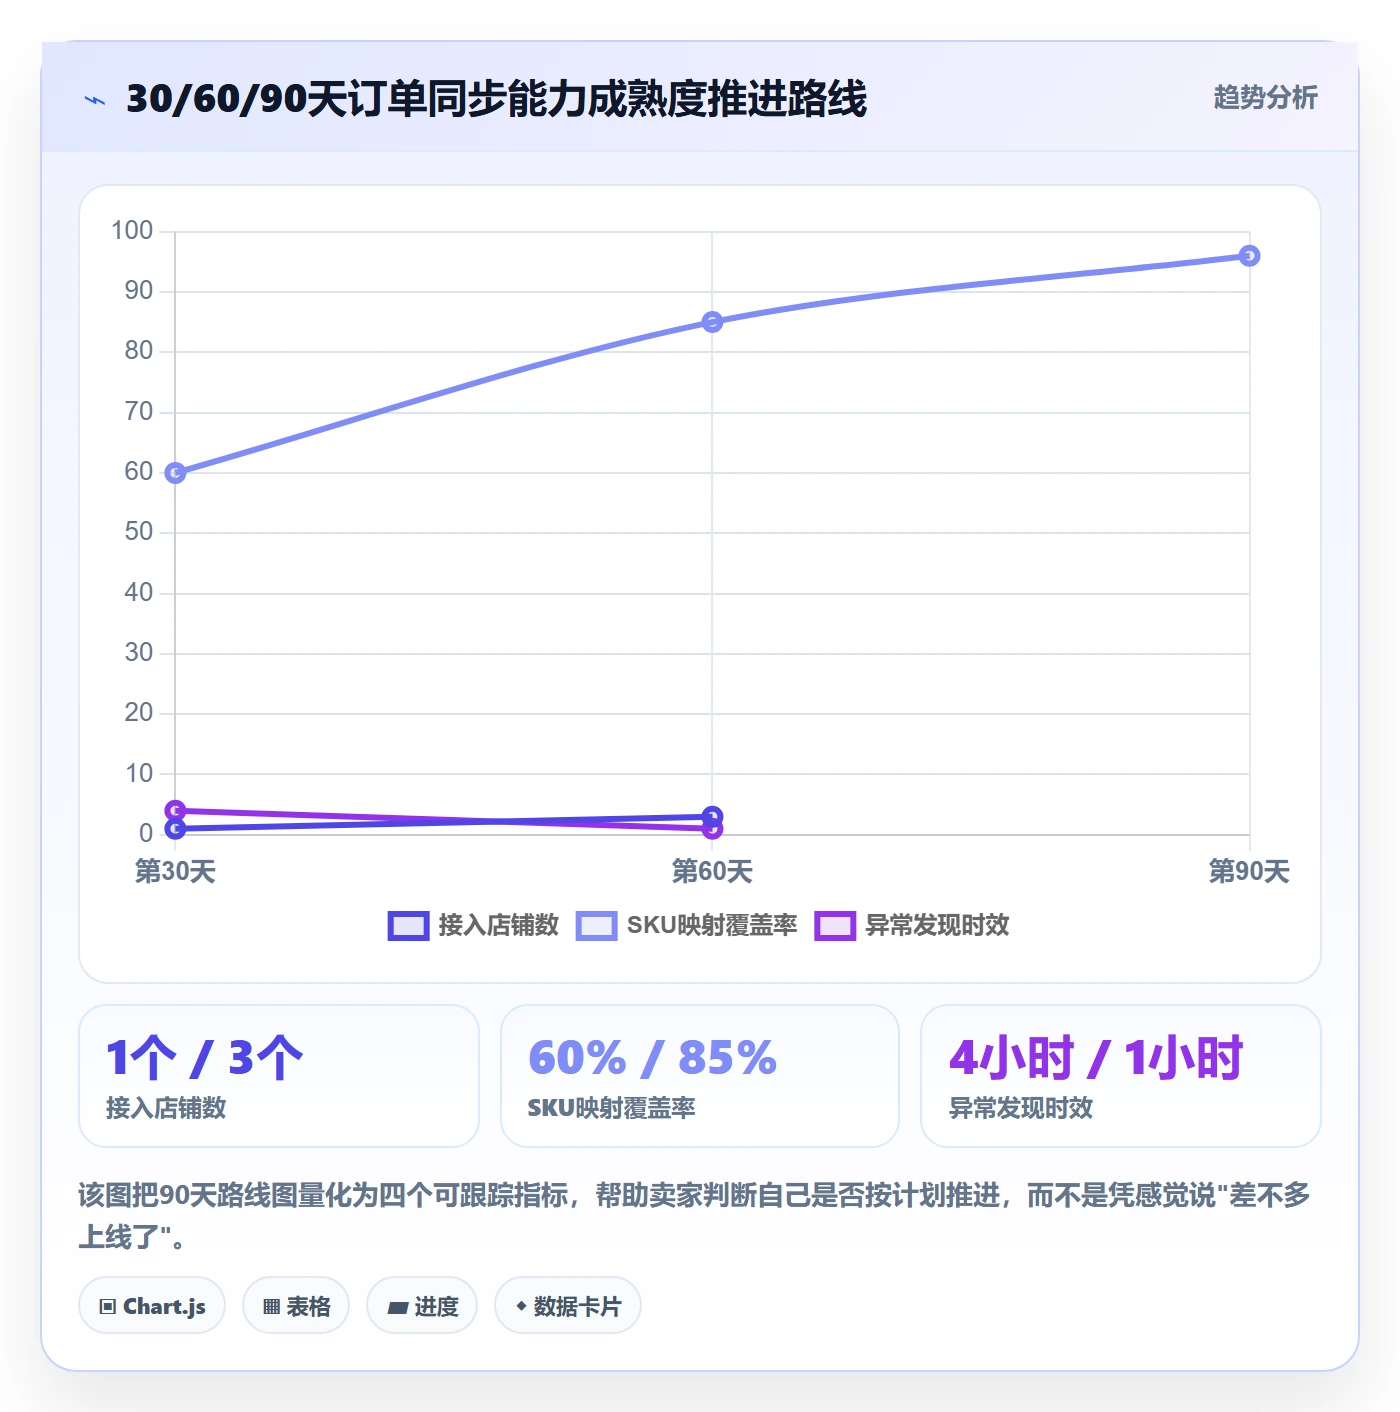The height and width of the screenshot is (1412, 1400).
Task: Click the Chart.js tag chip
Action: tap(152, 1306)
